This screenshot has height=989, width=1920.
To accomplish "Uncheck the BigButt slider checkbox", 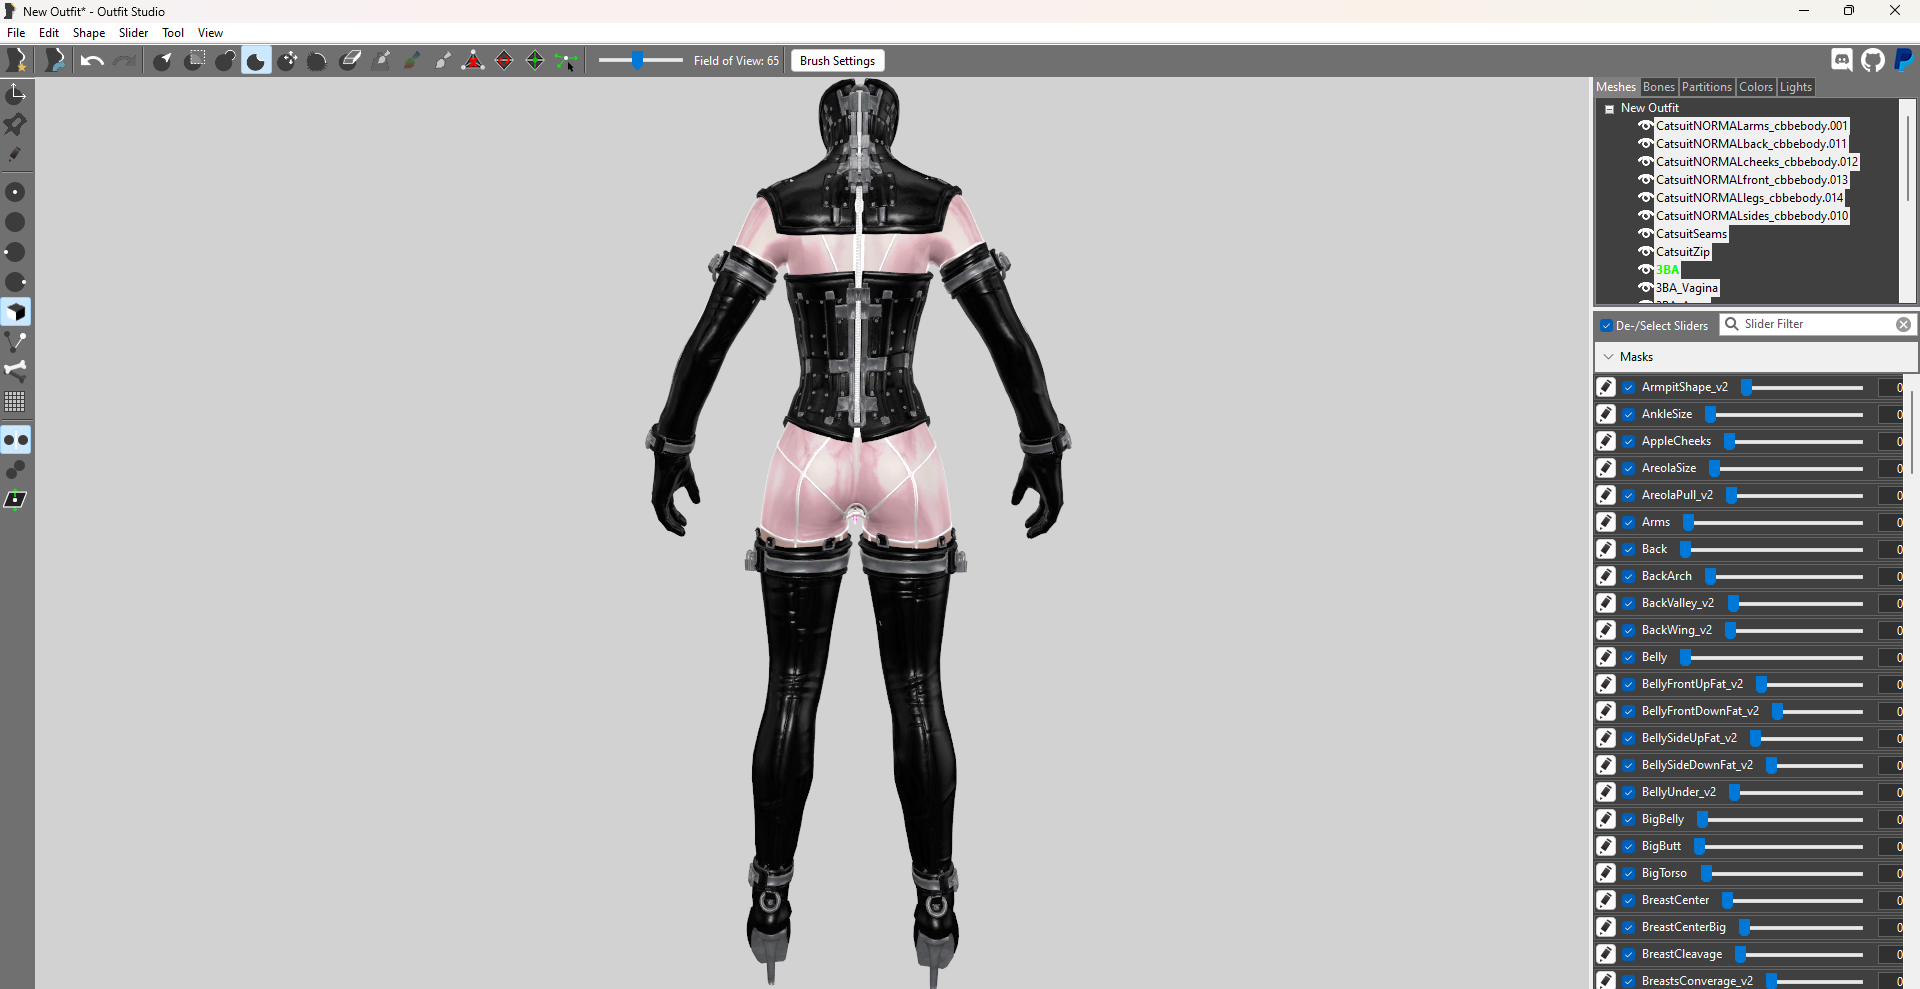I will 1629,846.
